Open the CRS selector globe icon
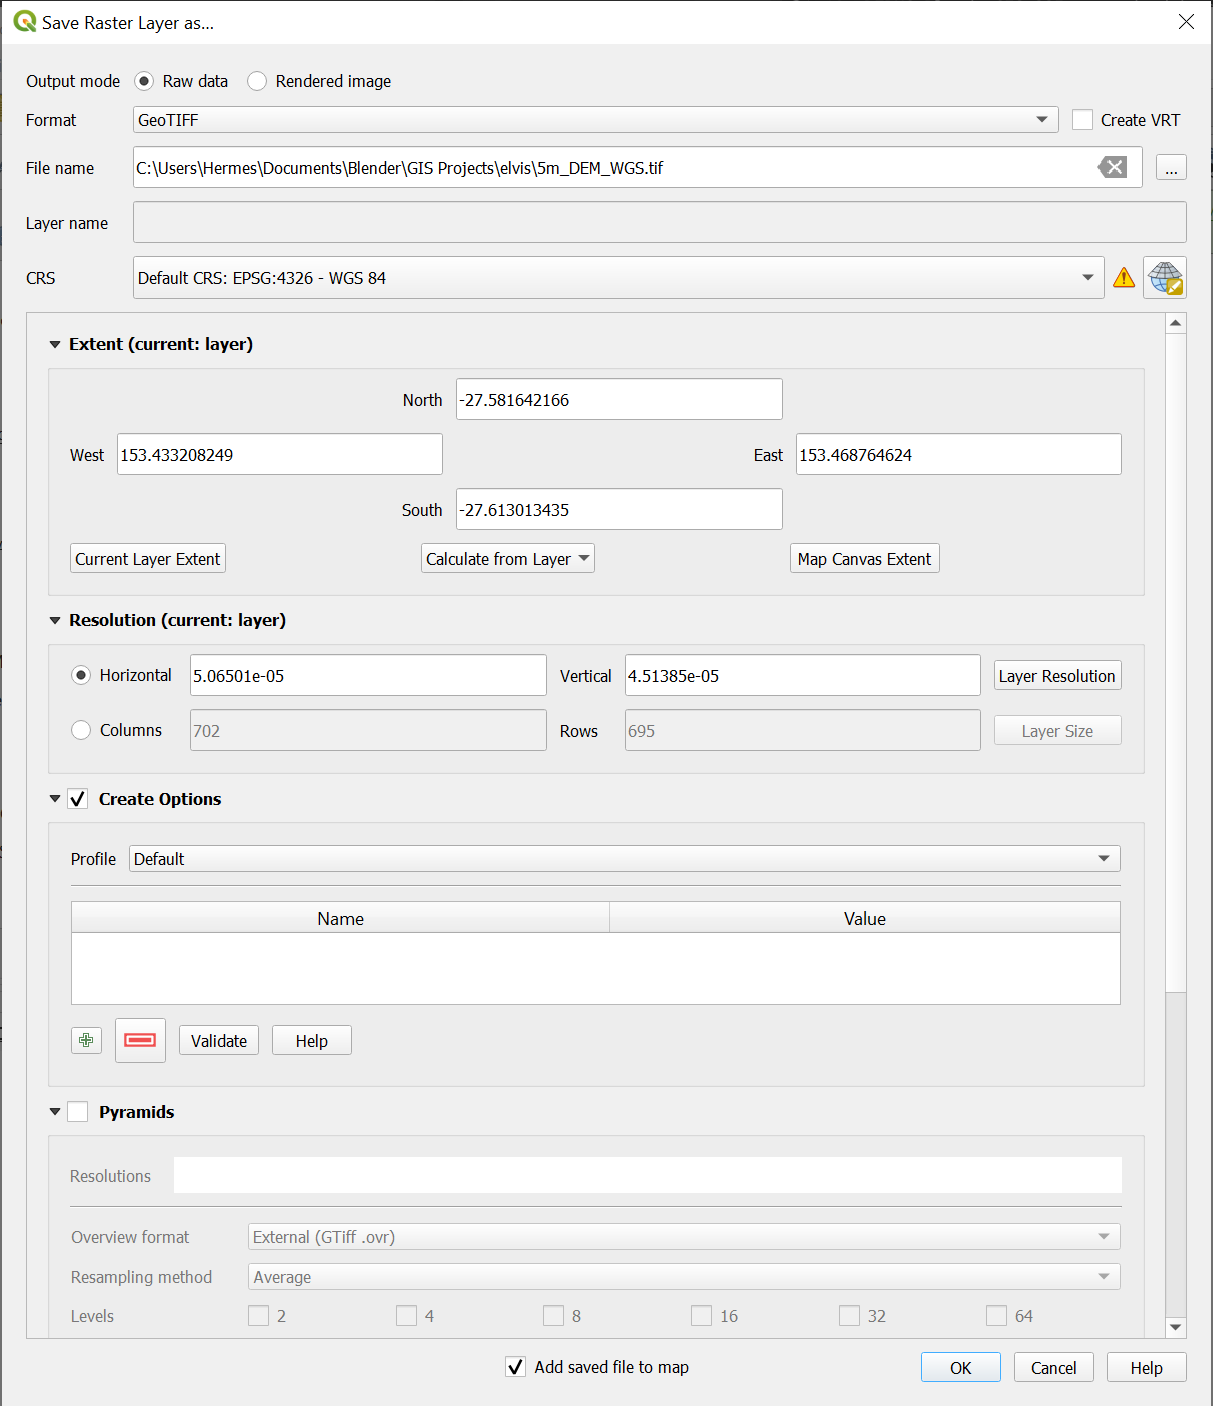1213x1406 pixels. point(1164,277)
